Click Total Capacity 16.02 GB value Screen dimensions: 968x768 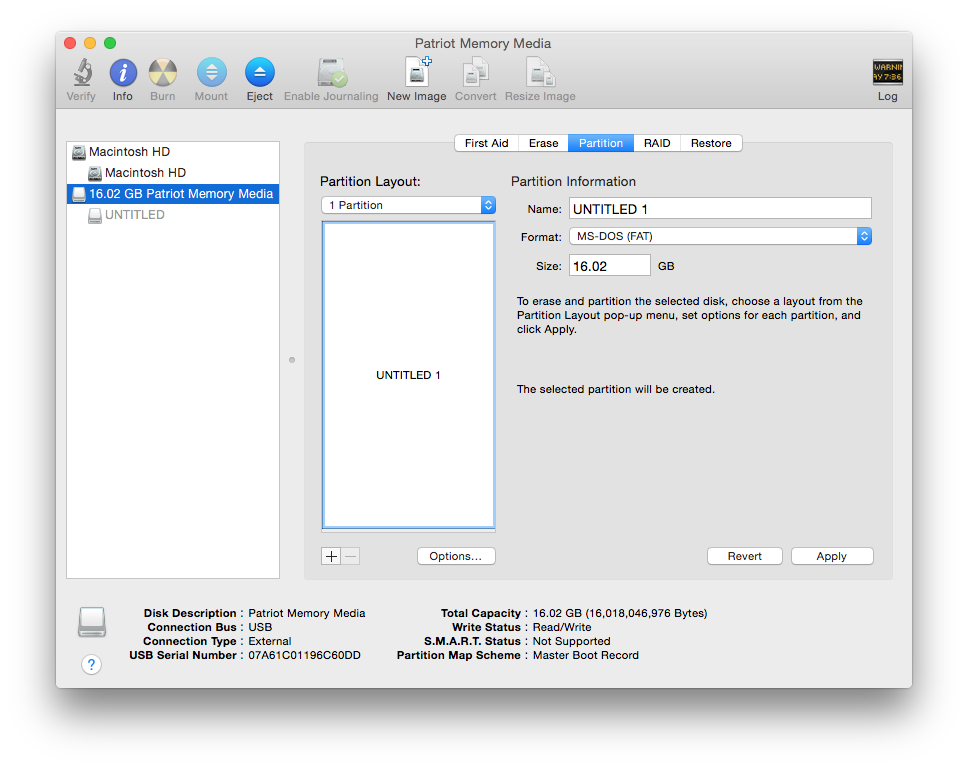[x=620, y=613]
